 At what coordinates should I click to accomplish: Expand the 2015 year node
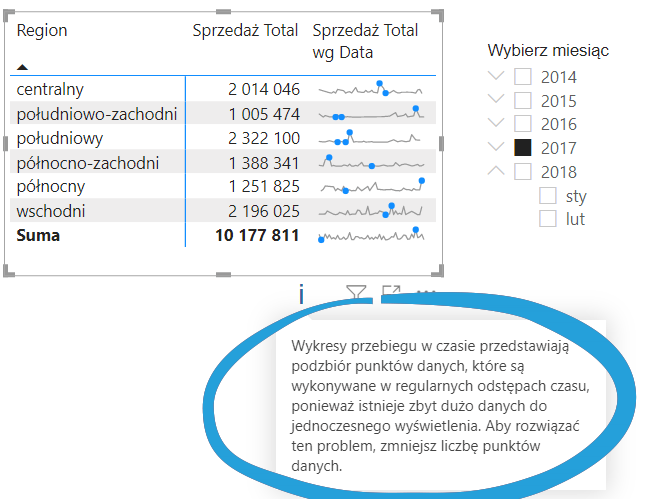[496, 101]
